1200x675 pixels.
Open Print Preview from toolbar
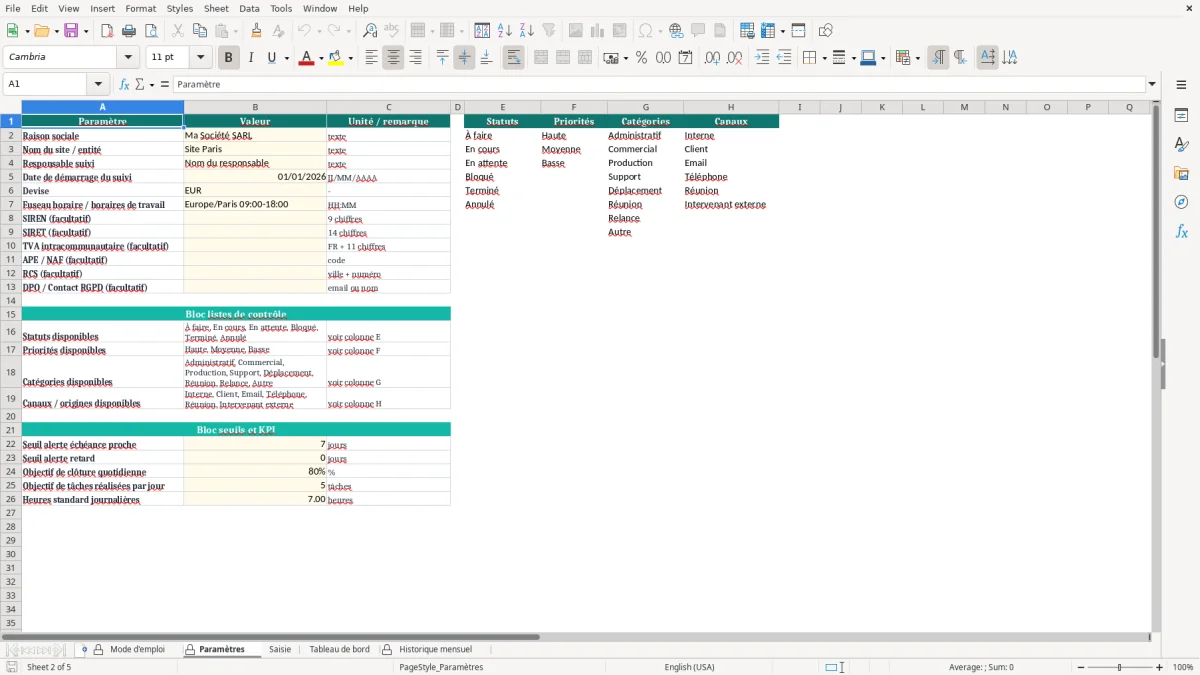[x=150, y=31]
